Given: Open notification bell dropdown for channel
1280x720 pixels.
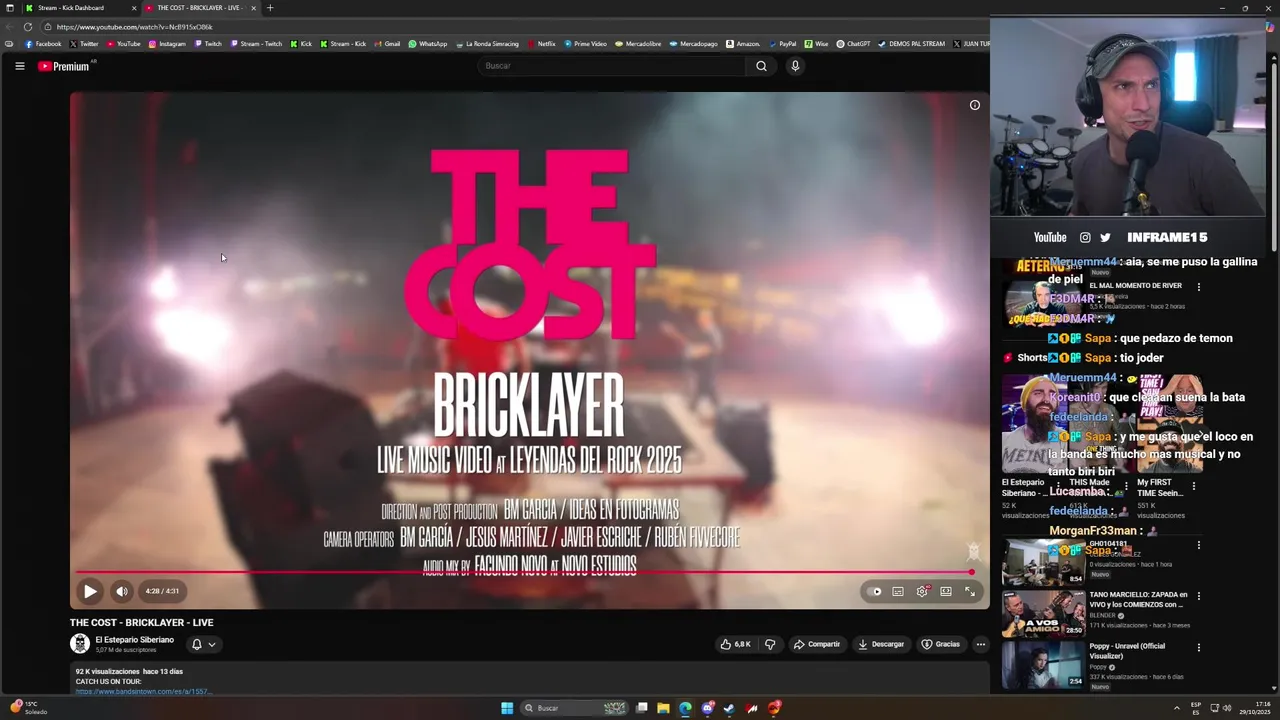Looking at the screenshot, I should tap(204, 644).
